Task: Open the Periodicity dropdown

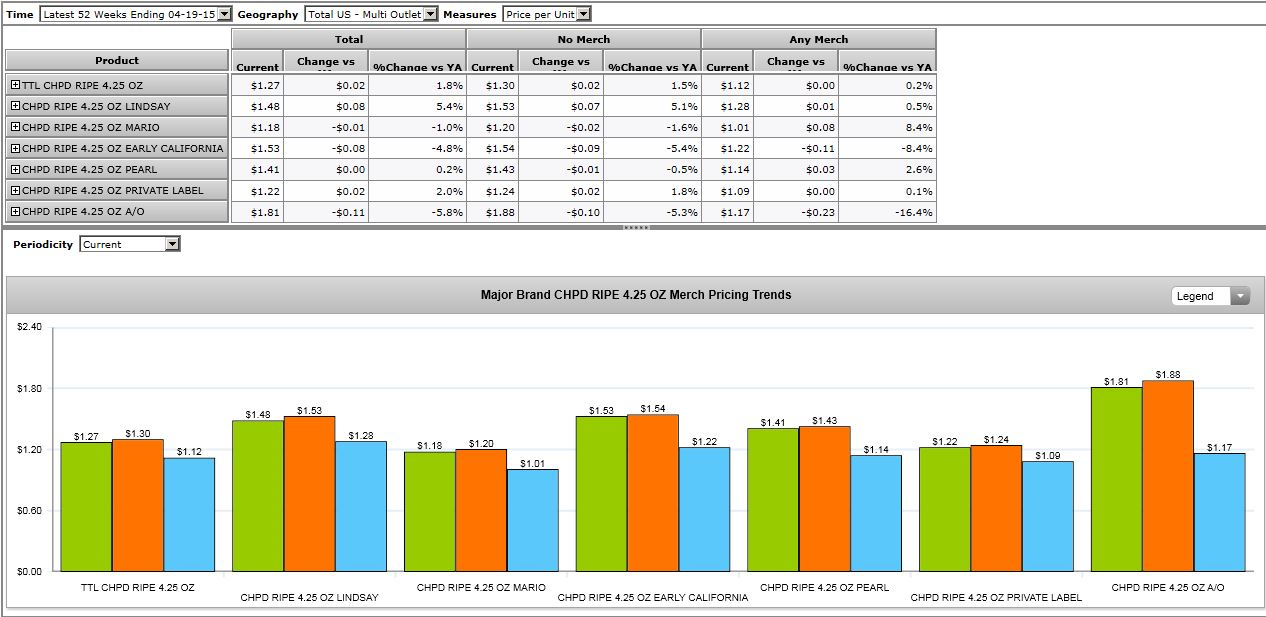Action: coord(172,244)
